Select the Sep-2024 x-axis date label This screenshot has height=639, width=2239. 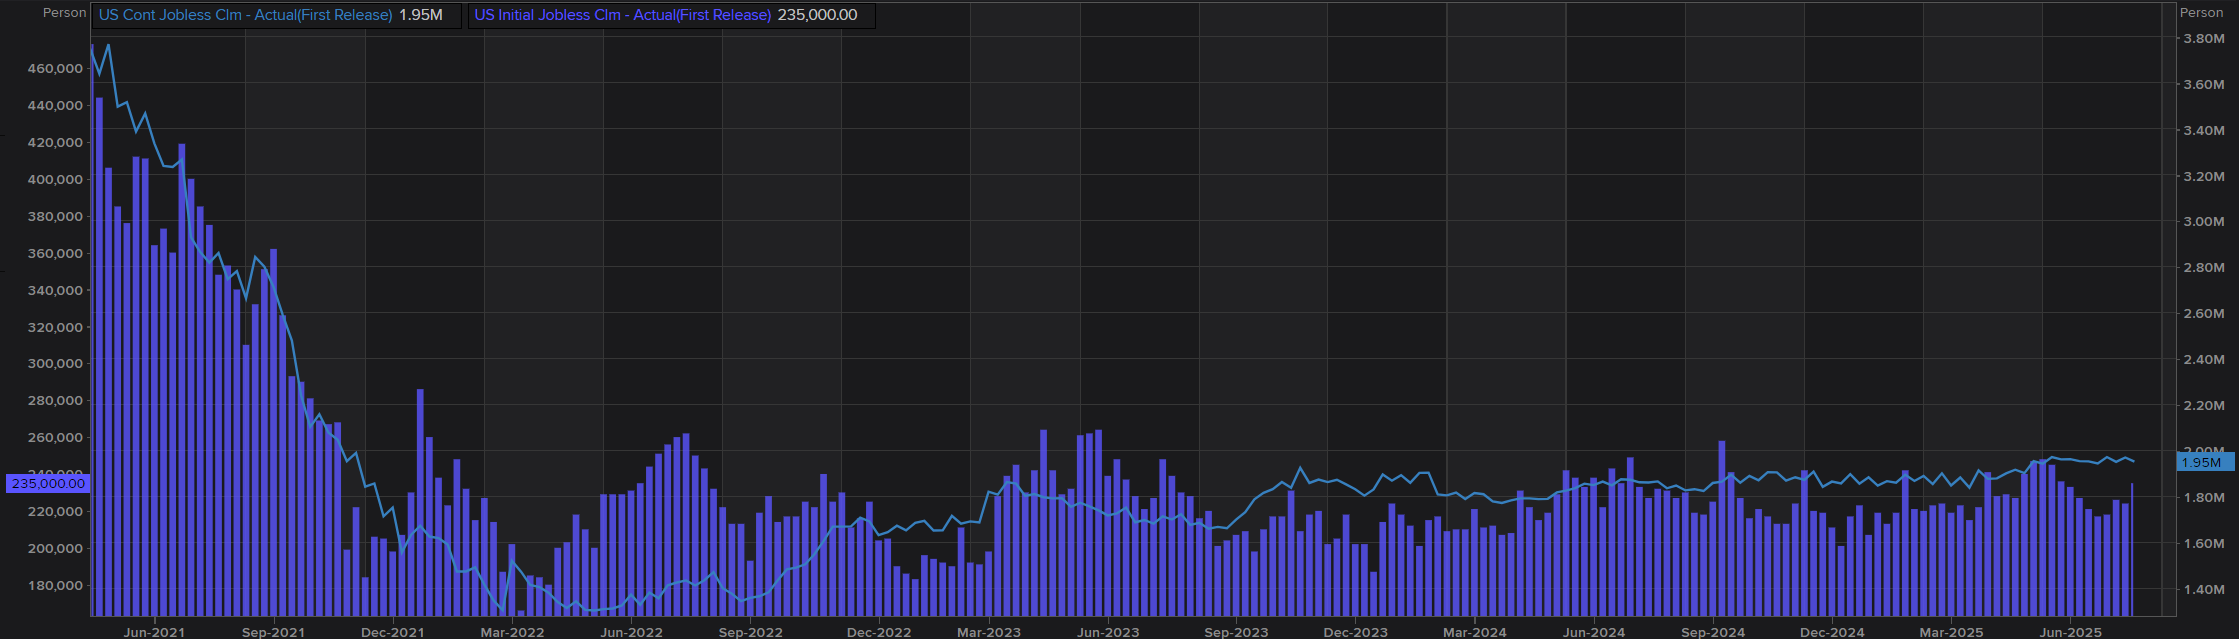tap(1713, 632)
